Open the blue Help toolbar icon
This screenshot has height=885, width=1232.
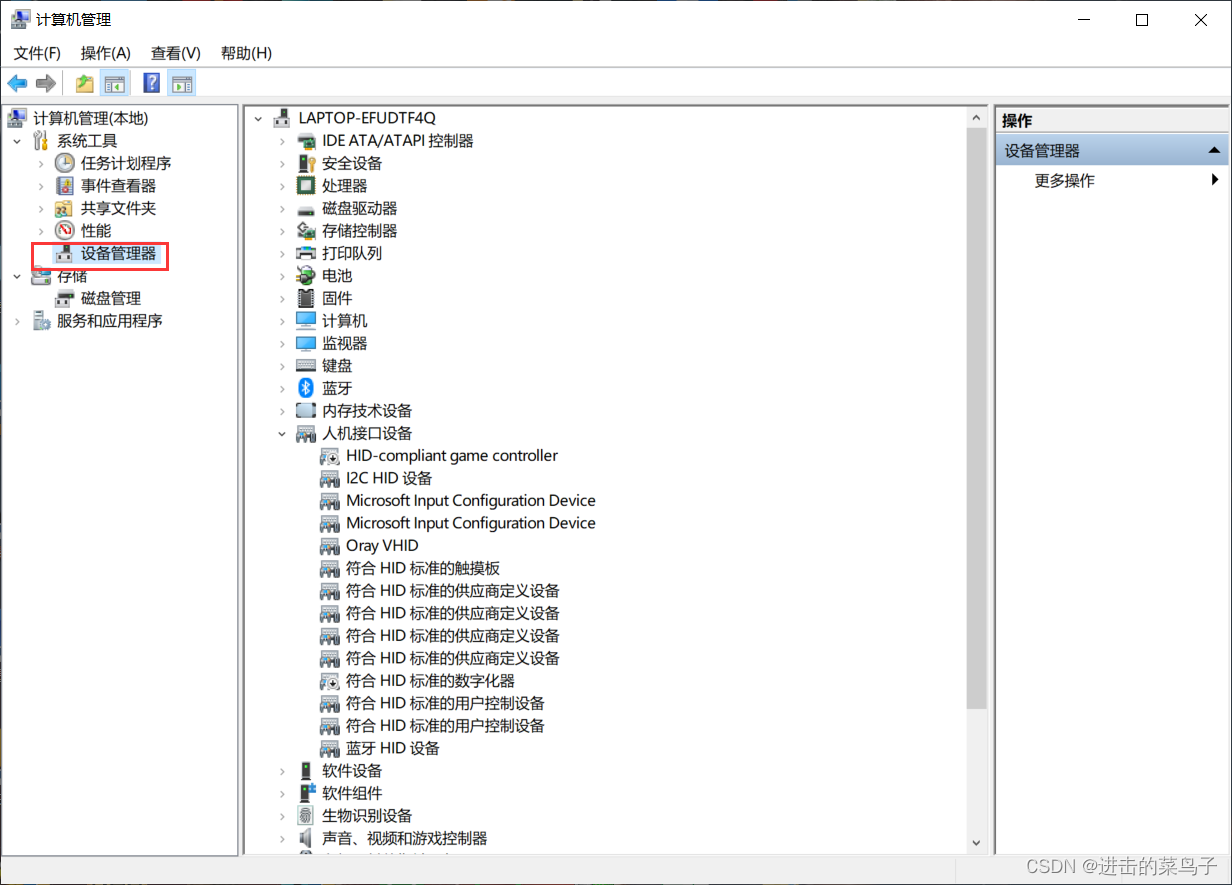(152, 83)
